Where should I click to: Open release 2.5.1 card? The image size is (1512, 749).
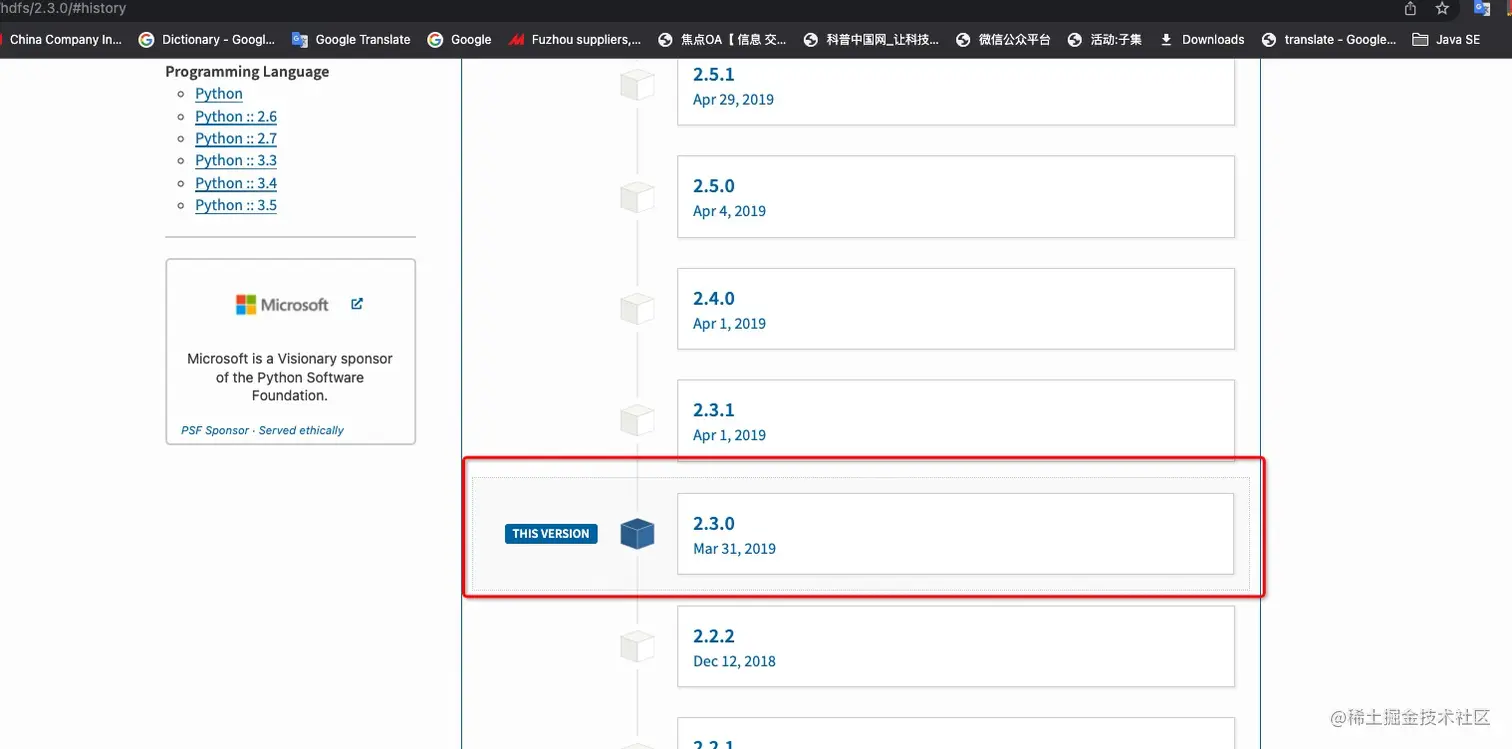click(956, 91)
